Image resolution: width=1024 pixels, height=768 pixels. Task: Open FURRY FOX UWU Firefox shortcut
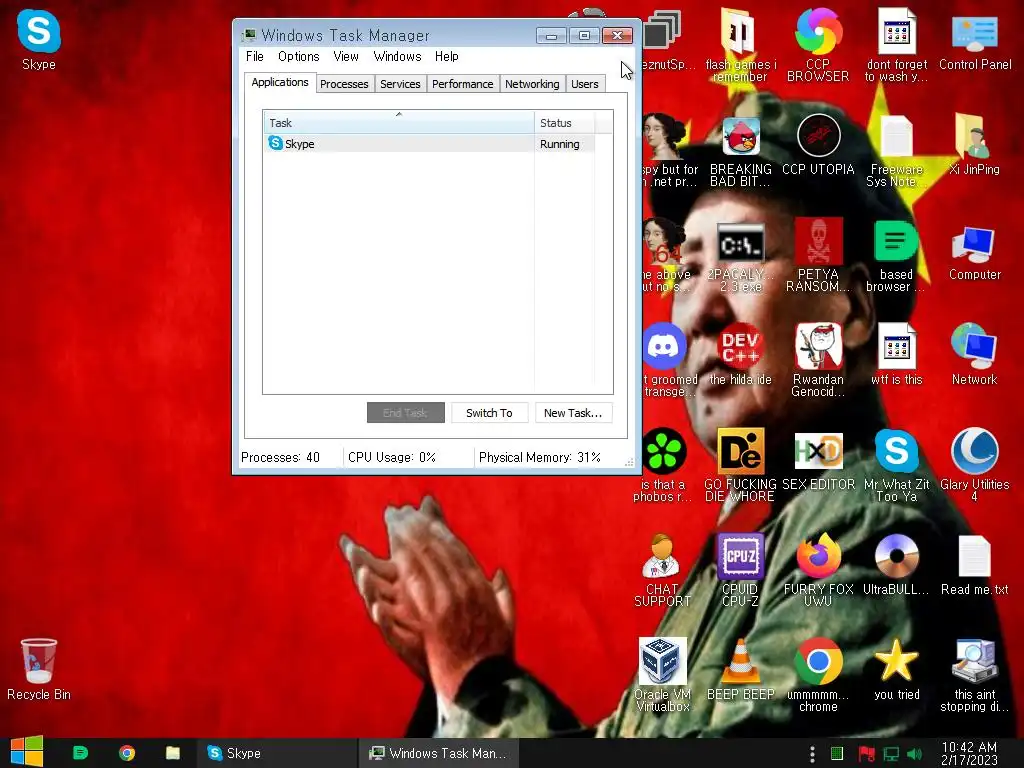coord(818,570)
